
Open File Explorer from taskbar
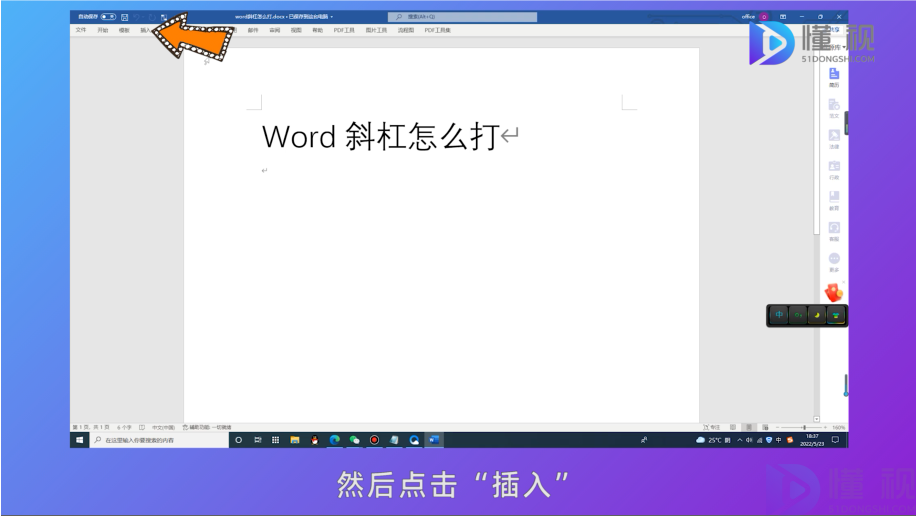point(295,440)
